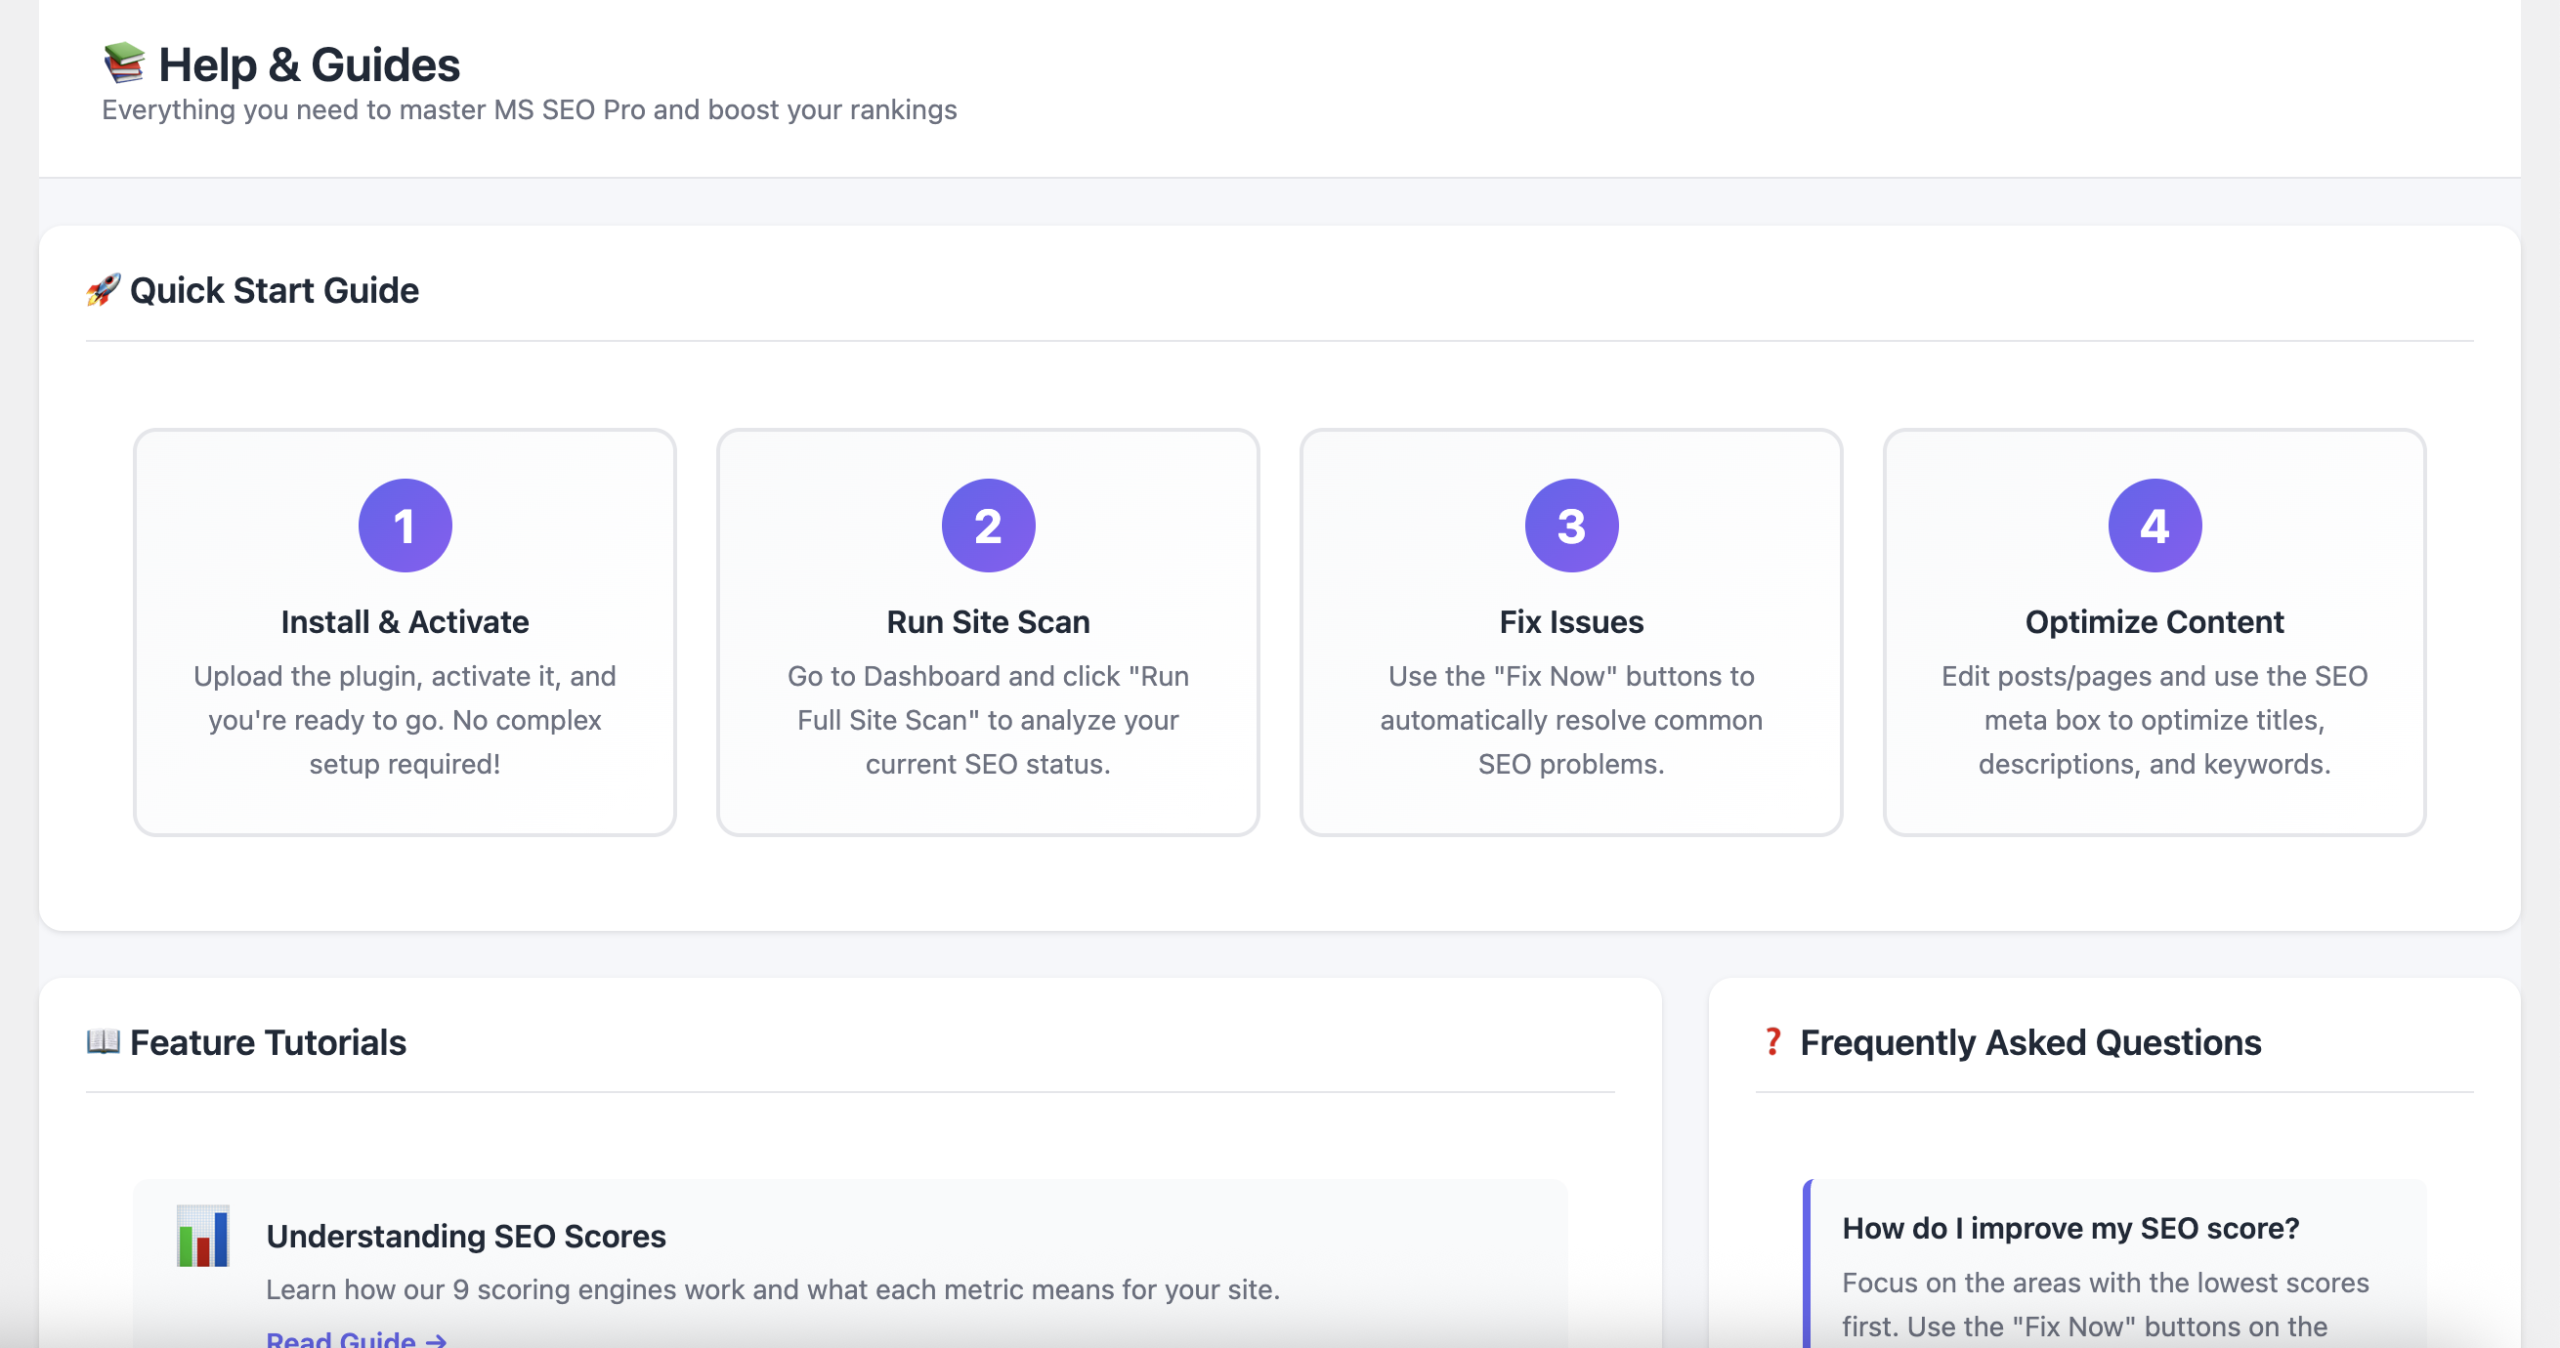This screenshot has height=1348, width=2560.
Task: Click the red question mark FAQ icon
Action: (x=1772, y=1042)
